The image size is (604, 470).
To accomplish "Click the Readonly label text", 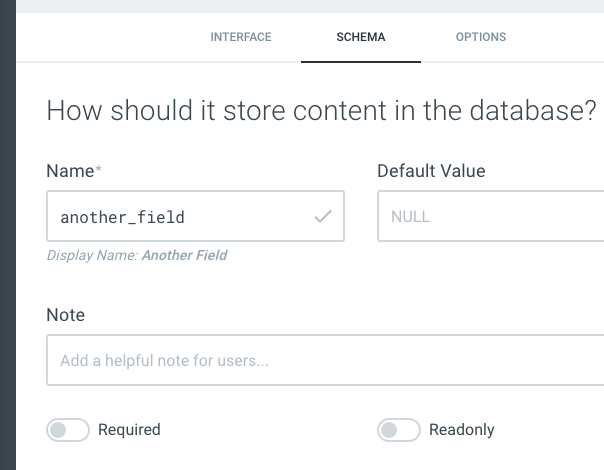I will (x=461, y=430).
